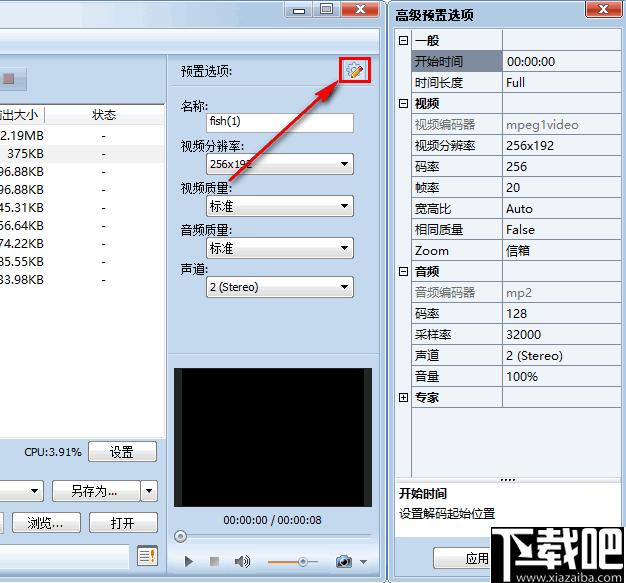
Task: Open the advanced preset editor icon
Action: (x=355, y=70)
